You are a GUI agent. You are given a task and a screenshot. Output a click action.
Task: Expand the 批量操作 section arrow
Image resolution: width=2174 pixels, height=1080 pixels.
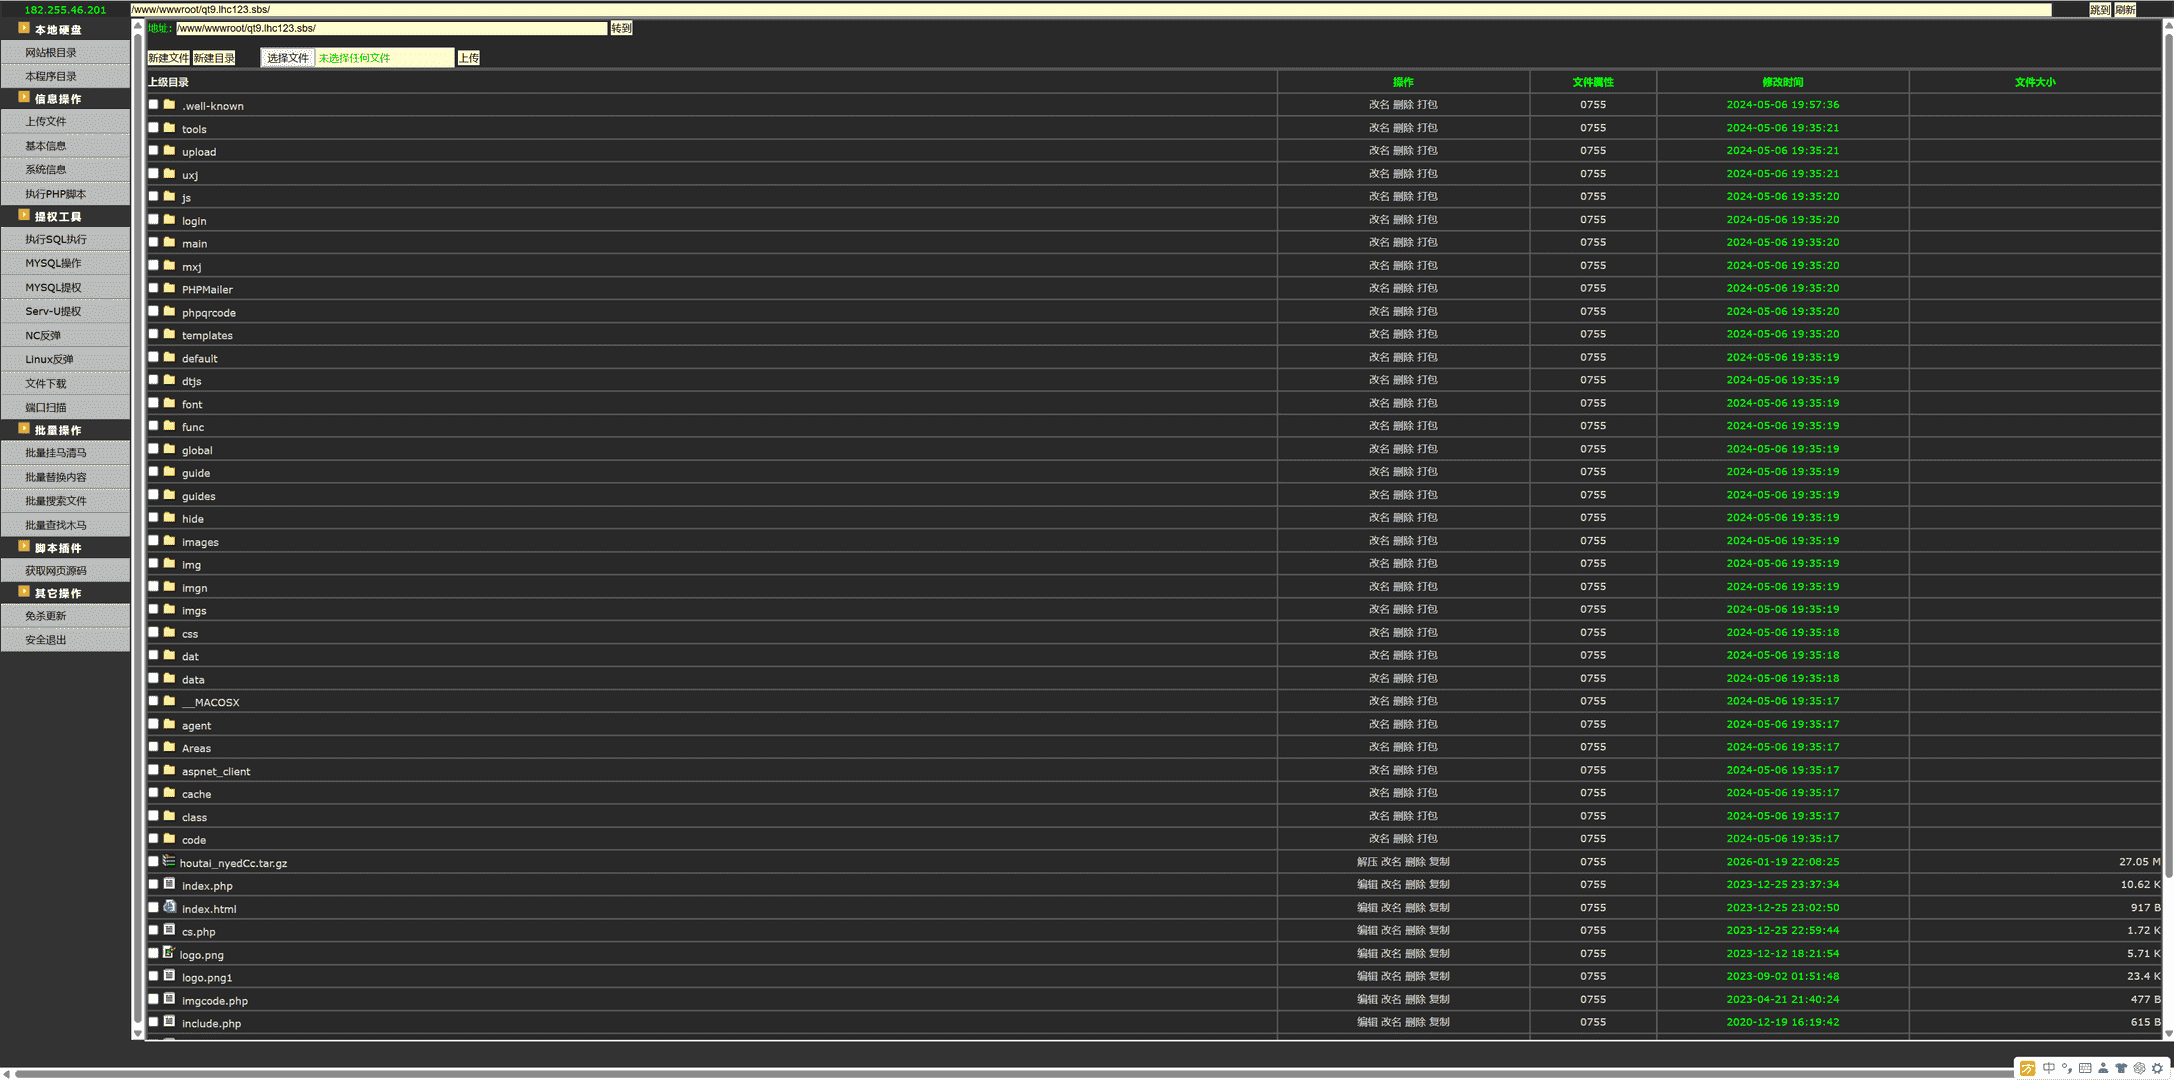coord(24,429)
